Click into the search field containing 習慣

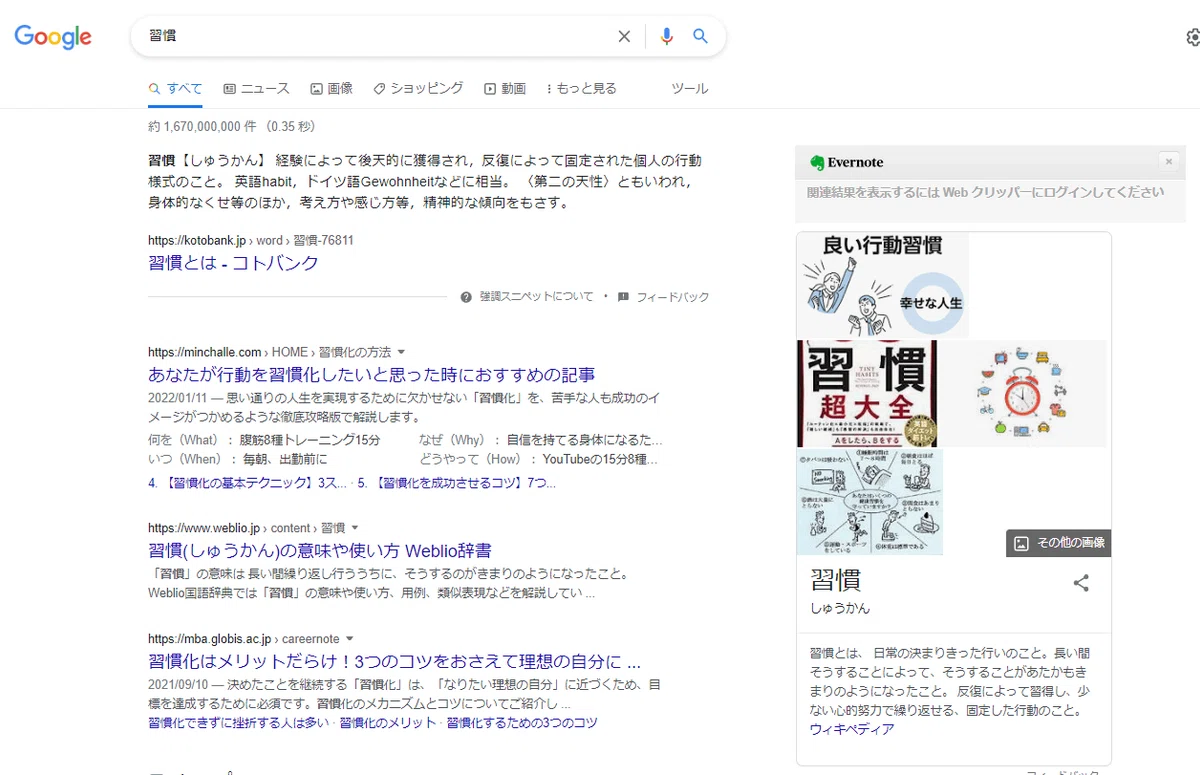point(380,36)
